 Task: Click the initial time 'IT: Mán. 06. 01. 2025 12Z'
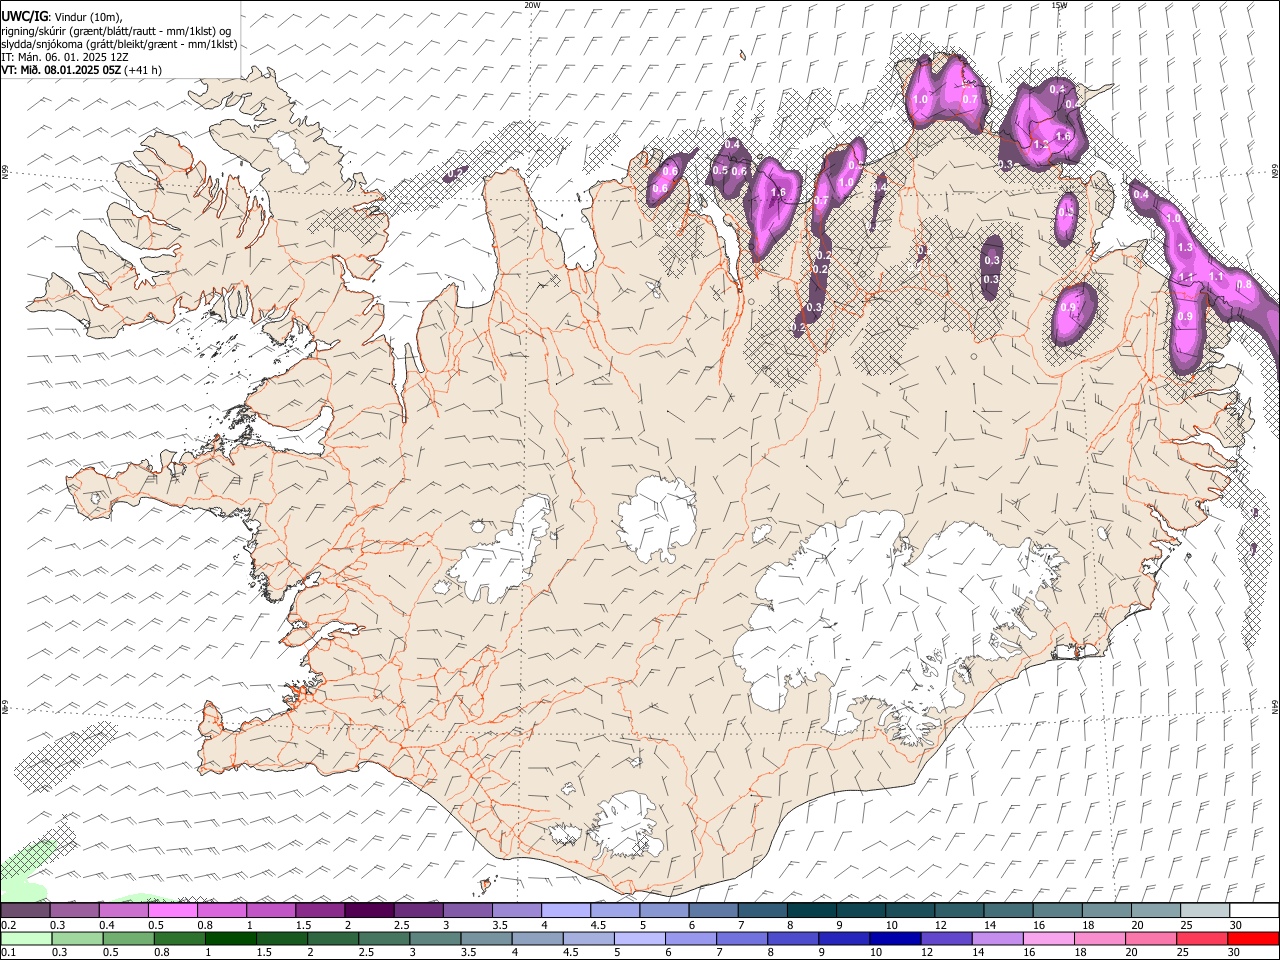(65, 57)
